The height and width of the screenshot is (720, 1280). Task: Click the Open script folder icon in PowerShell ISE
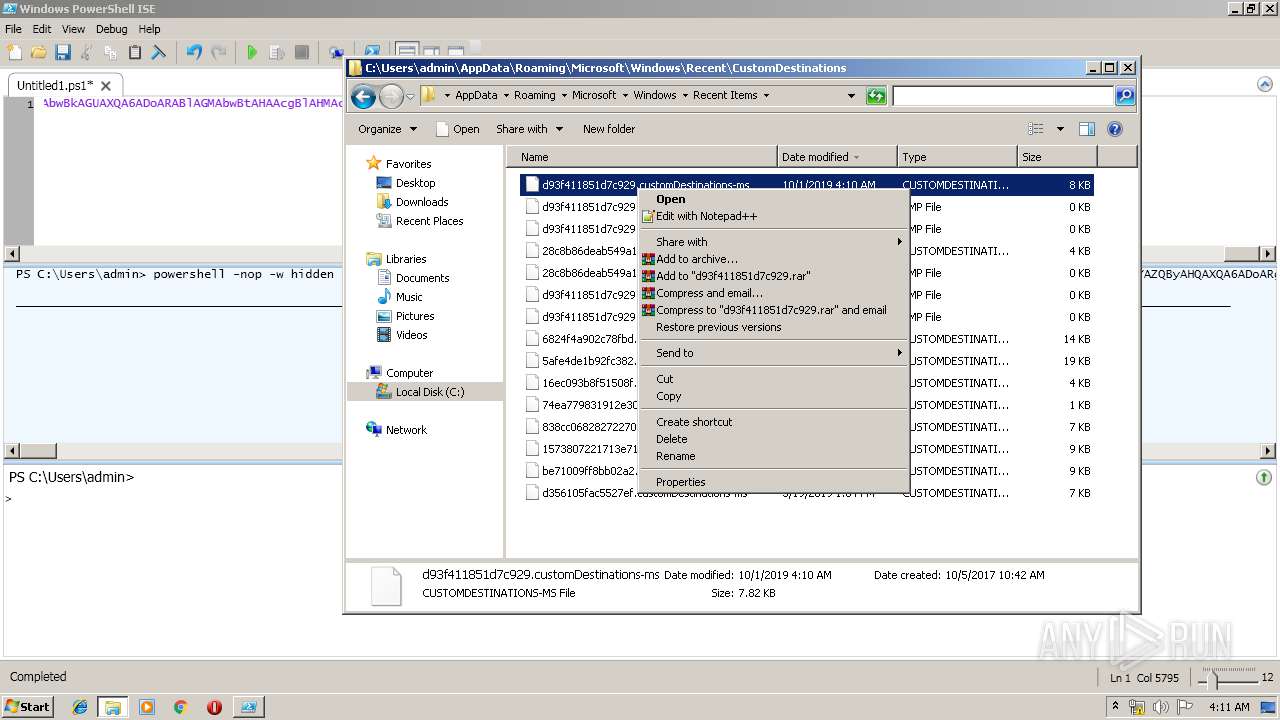coord(38,52)
